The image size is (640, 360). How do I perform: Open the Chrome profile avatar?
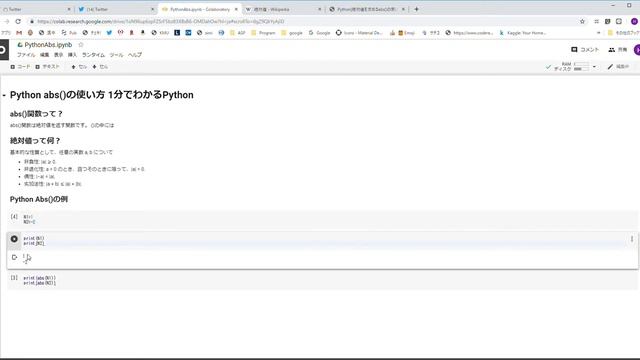[x=634, y=21]
